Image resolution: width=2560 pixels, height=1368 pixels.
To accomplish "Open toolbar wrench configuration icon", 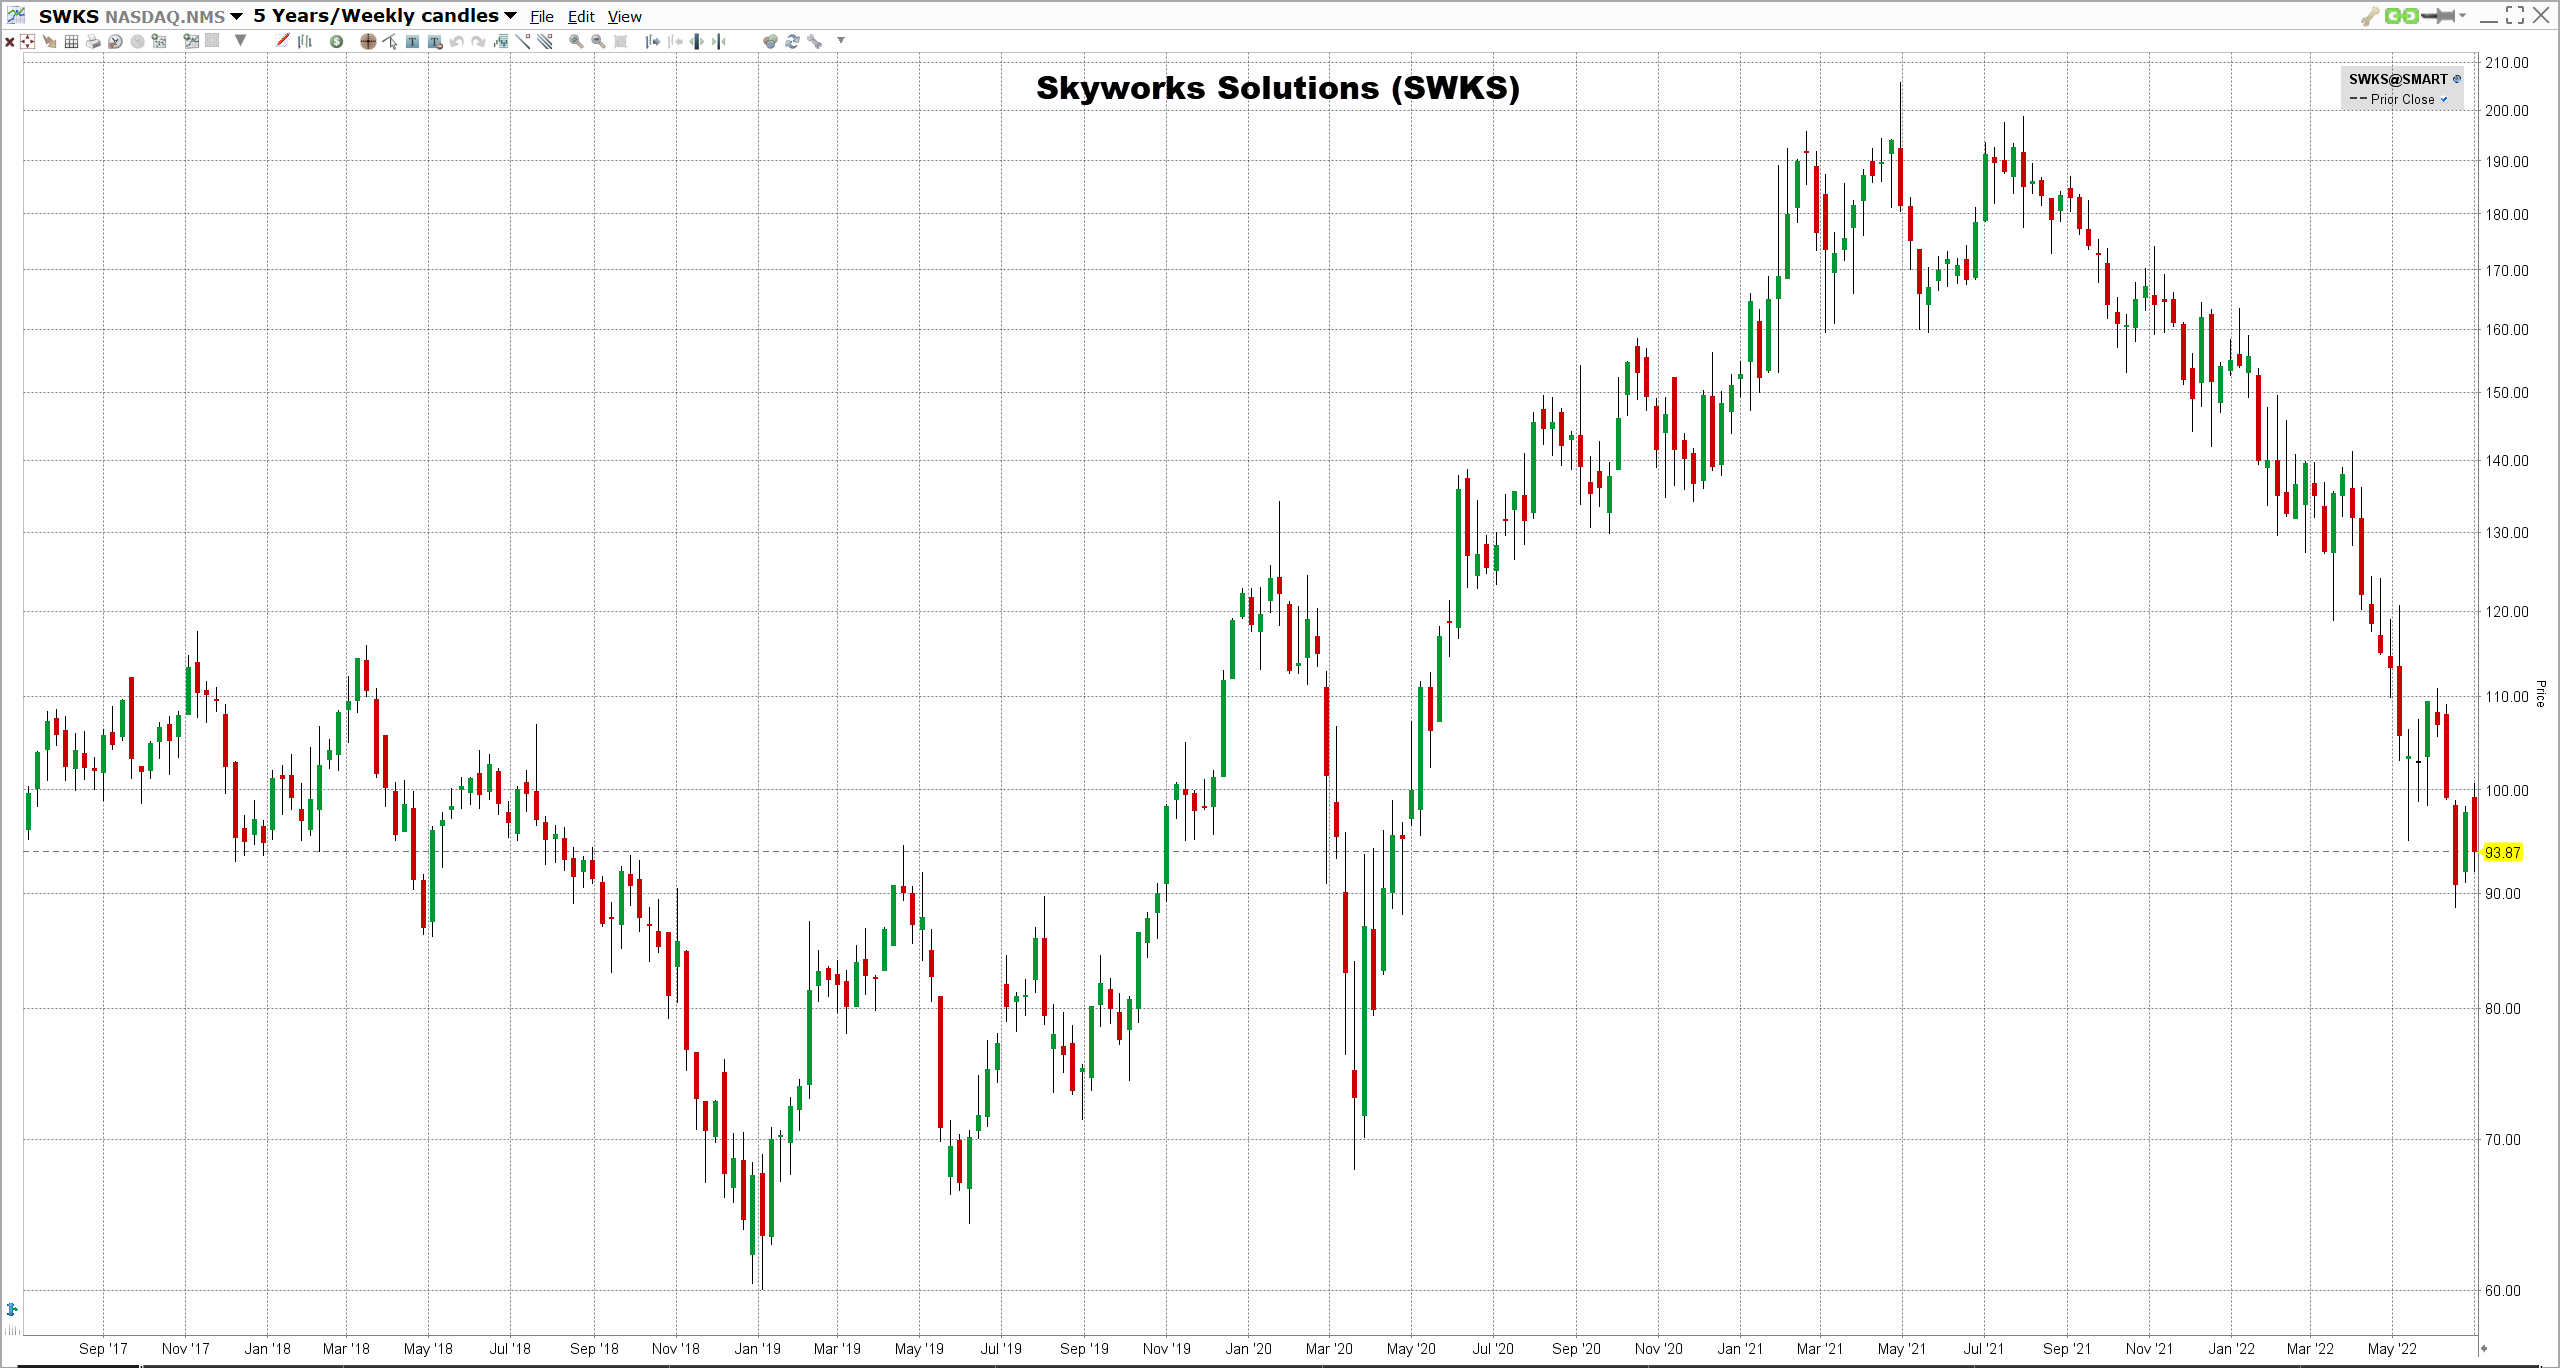I will pos(814,41).
